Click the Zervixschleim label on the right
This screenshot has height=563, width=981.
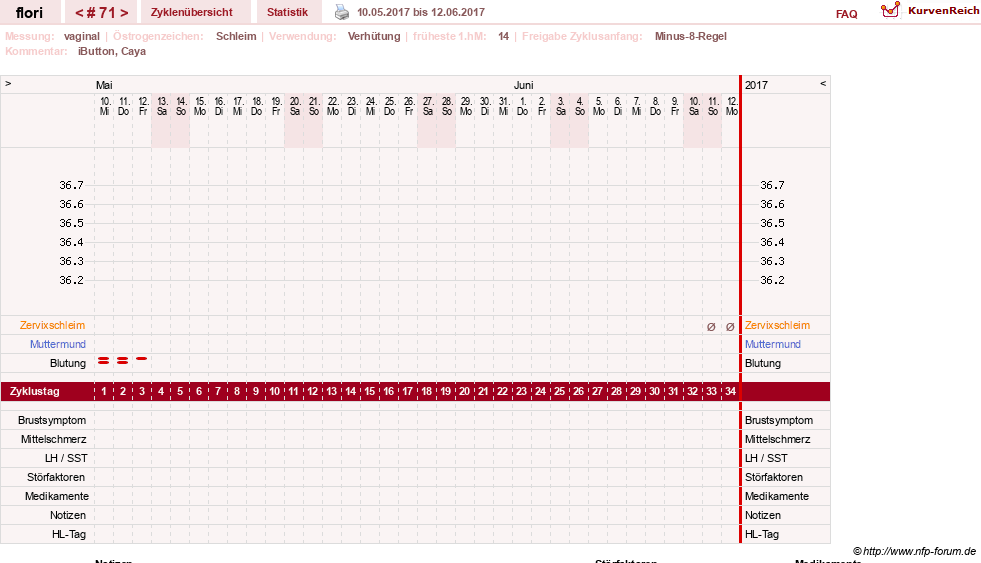pos(777,325)
